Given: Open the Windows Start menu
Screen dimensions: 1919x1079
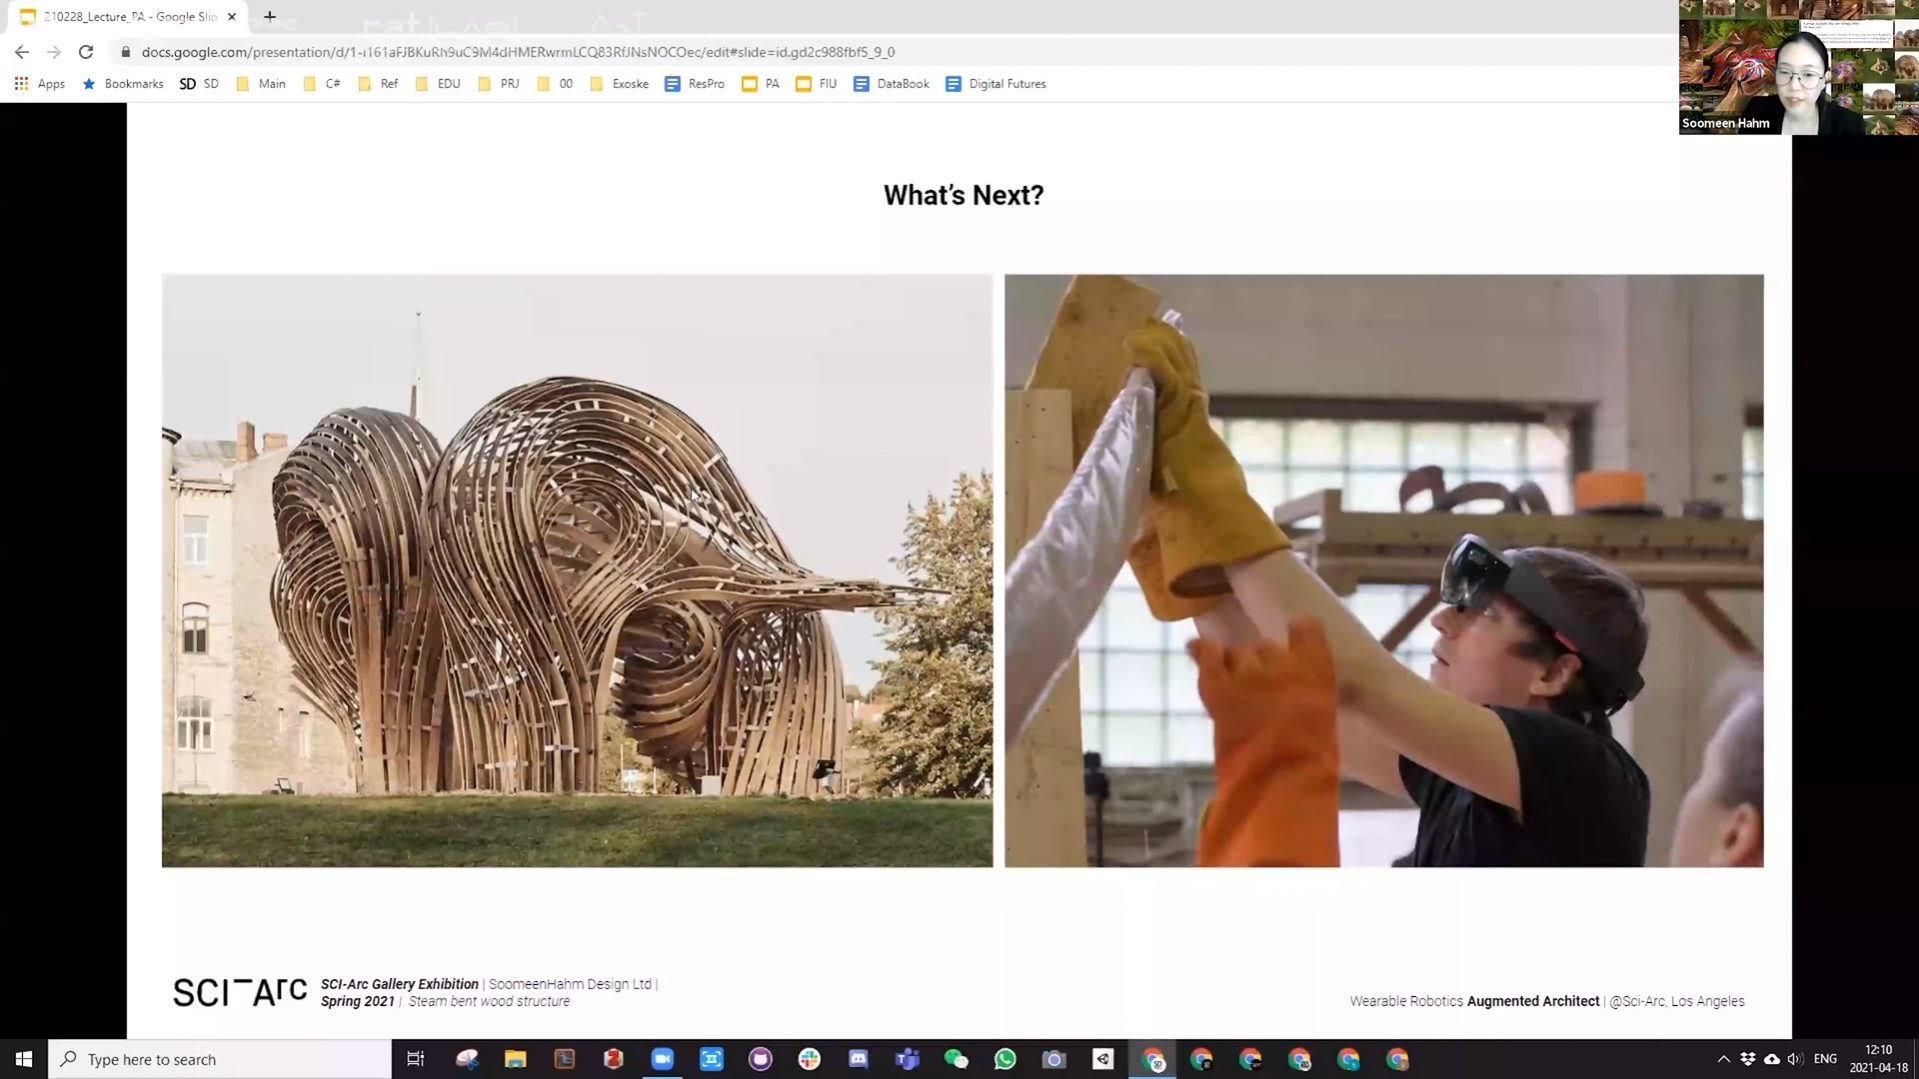Looking at the screenshot, I should tap(24, 1059).
